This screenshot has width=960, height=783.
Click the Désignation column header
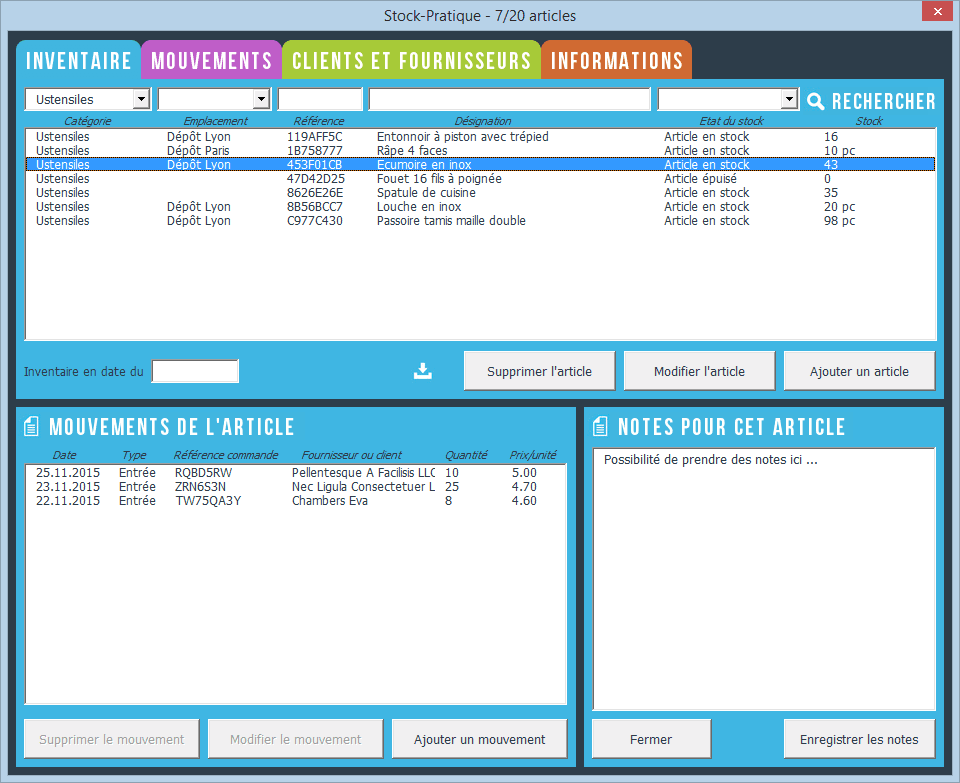[x=482, y=121]
